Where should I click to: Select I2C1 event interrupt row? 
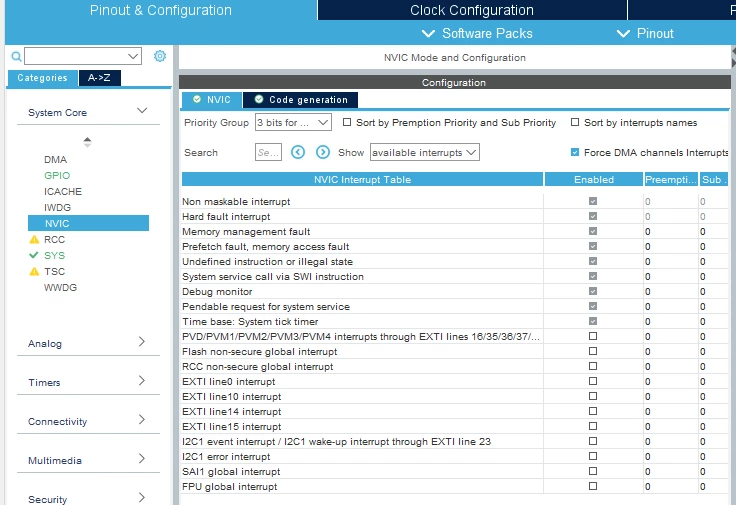[x=455, y=441]
